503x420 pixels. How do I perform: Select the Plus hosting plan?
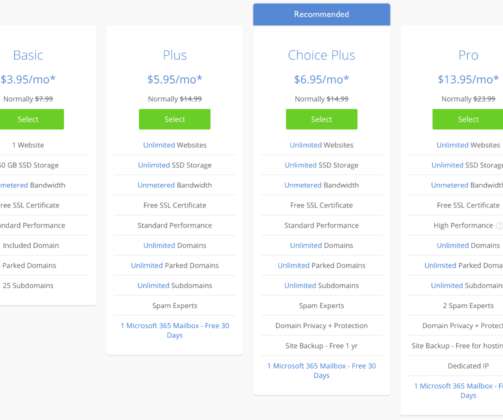click(x=175, y=119)
